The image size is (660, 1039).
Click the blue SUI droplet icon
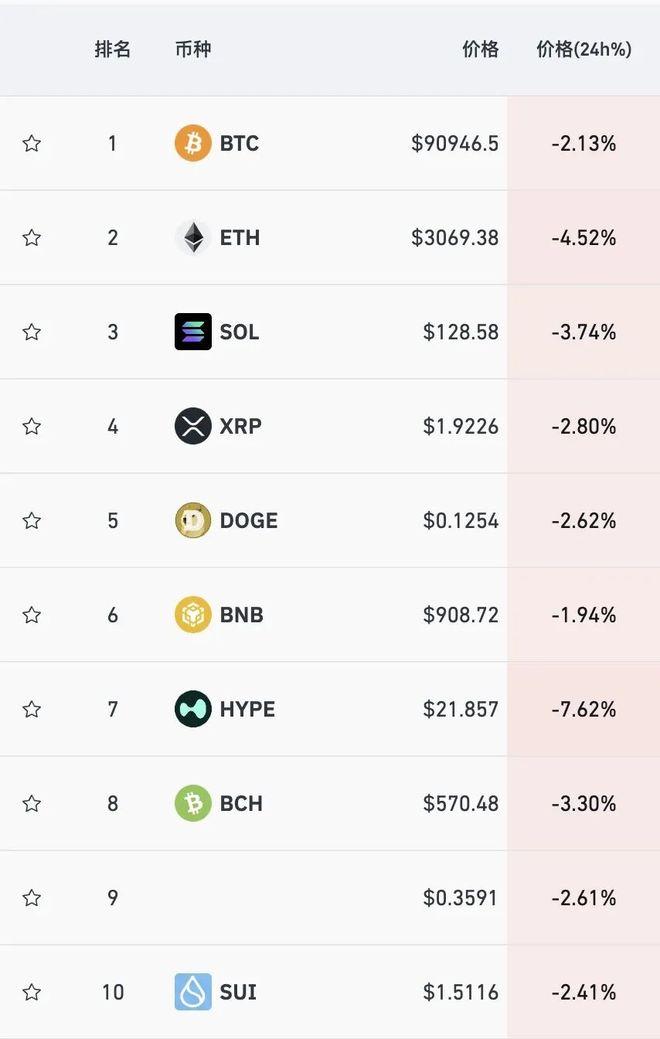click(x=193, y=992)
